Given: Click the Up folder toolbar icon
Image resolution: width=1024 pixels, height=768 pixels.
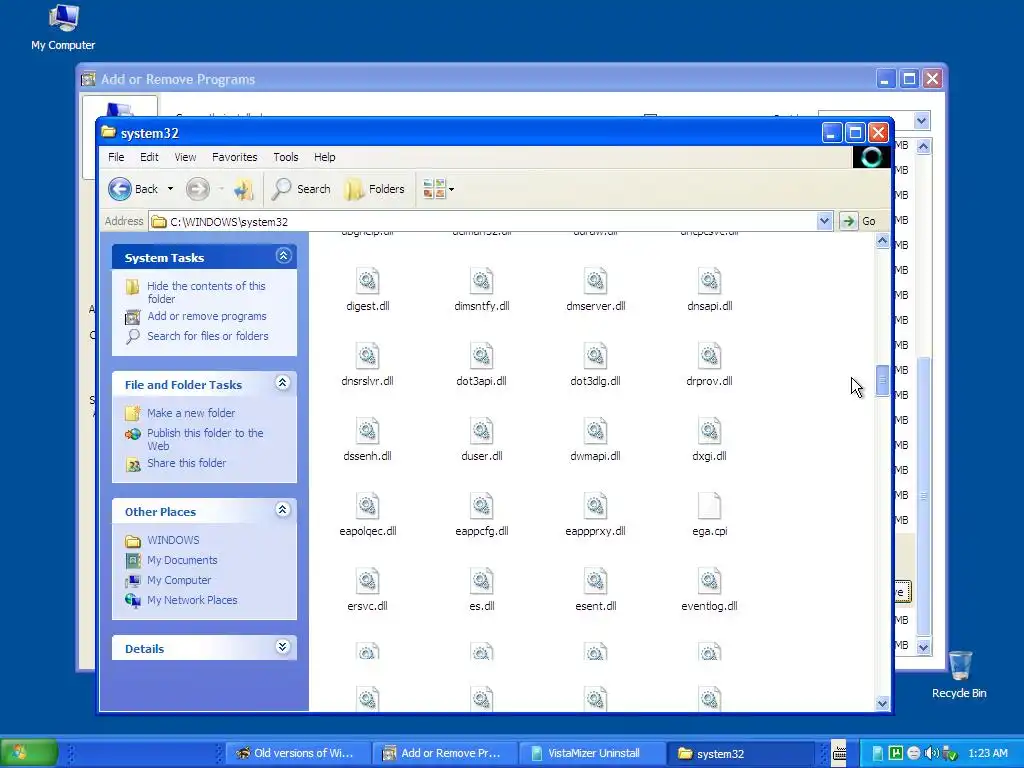Looking at the screenshot, I should 244,189.
